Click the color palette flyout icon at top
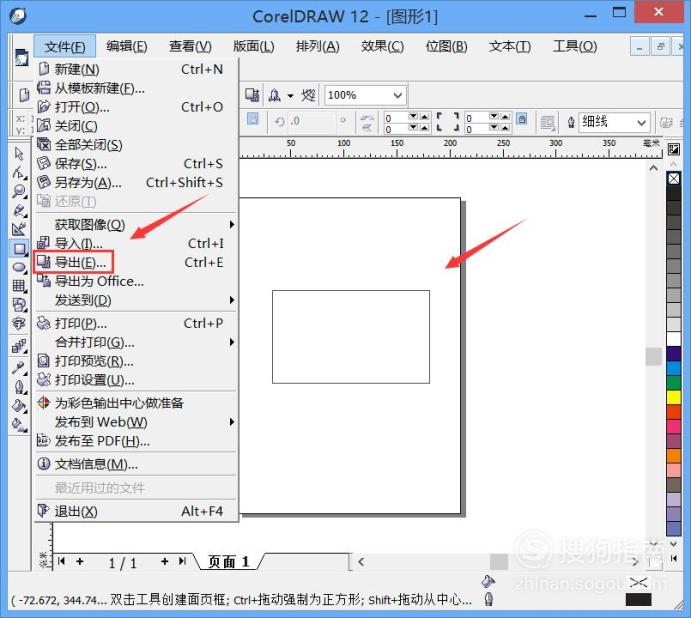Viewport: 691px width, 618px height. (x=673, y=149)
